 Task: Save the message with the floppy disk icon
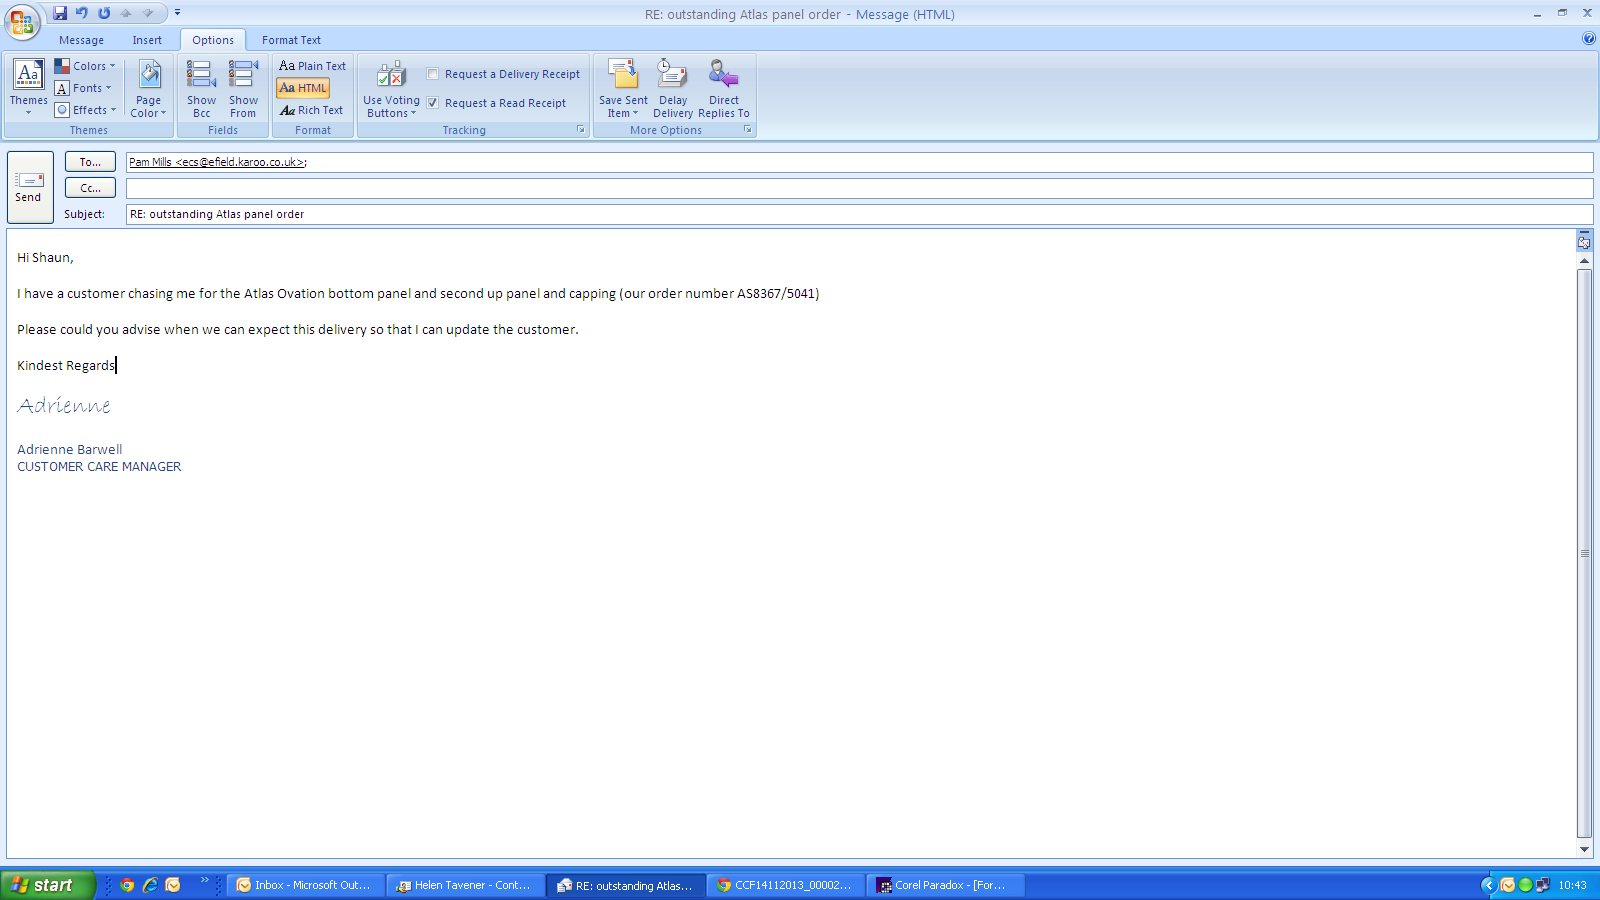(x=60, y=13)
